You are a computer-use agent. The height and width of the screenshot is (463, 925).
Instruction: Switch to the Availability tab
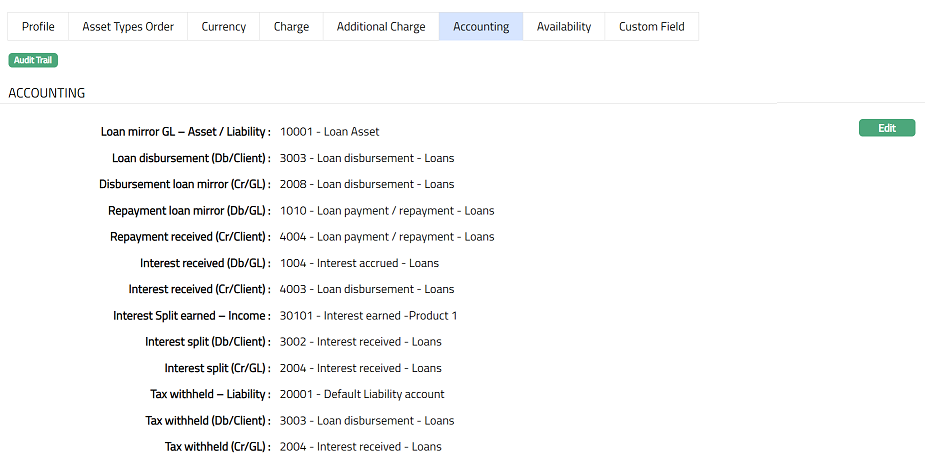563,27
